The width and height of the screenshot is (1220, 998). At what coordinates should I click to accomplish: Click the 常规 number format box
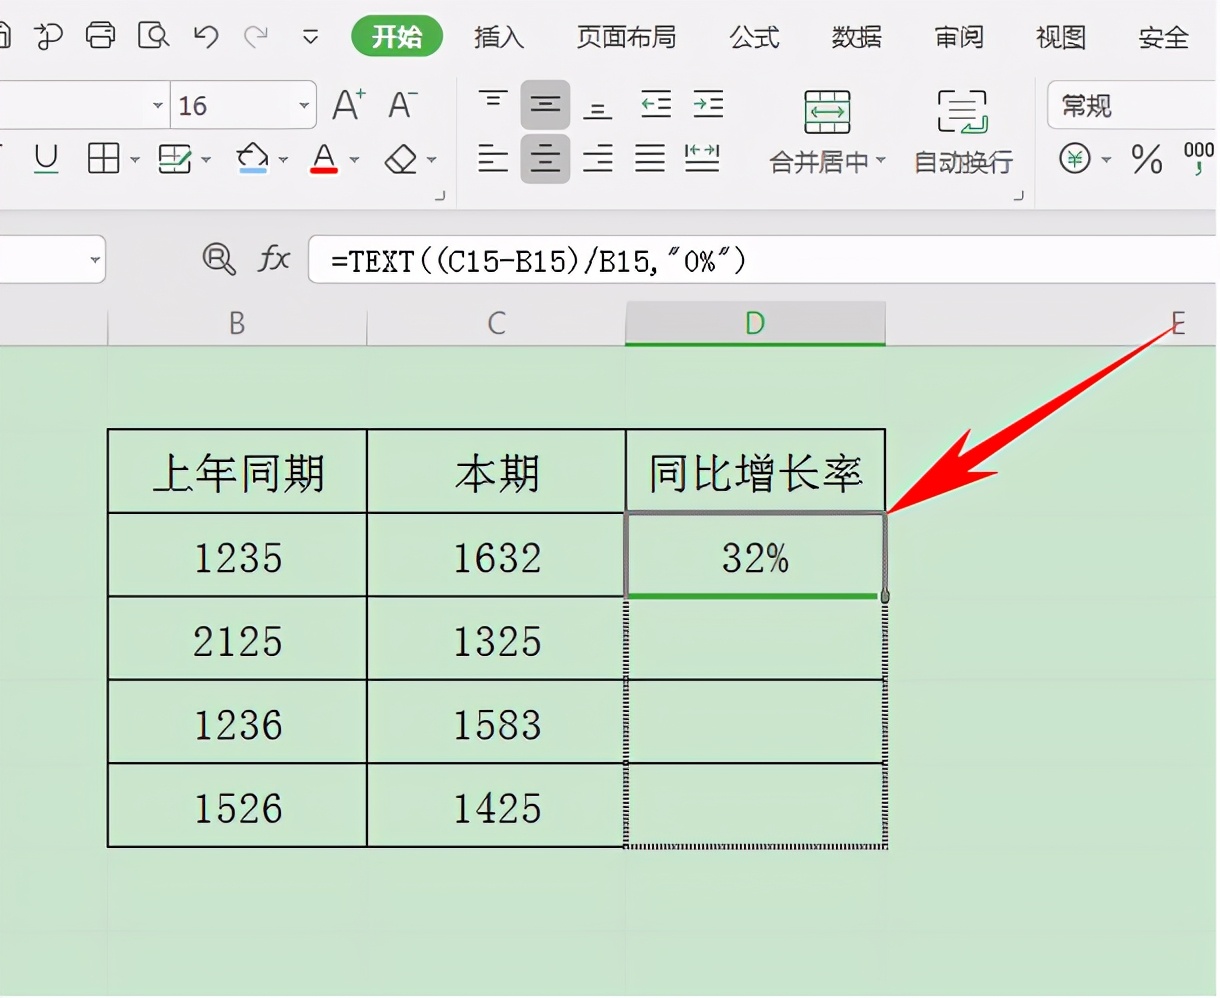(1120, 104)
